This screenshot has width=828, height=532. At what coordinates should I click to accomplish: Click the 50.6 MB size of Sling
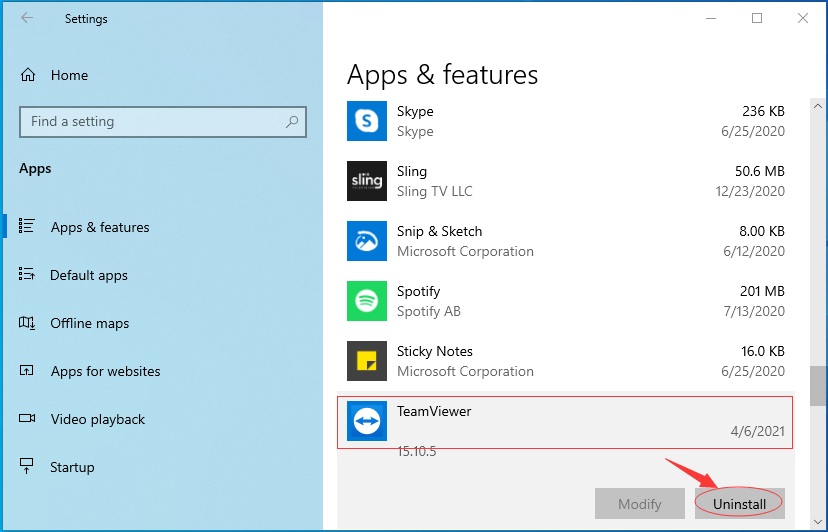point(759,171)
